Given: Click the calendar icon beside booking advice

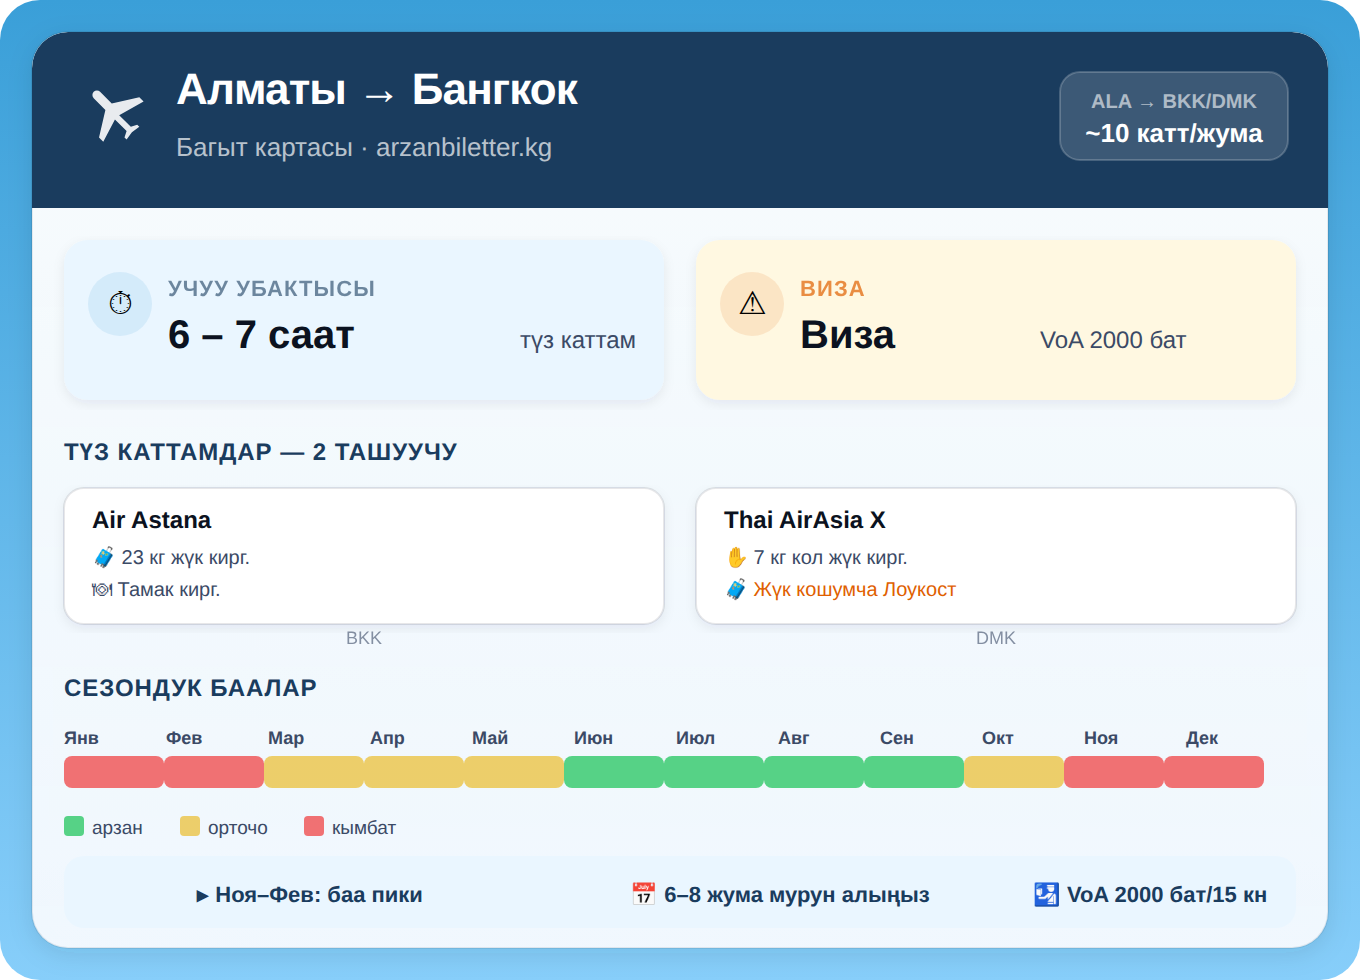Looking at the screenshot, I should coord(643,893).
